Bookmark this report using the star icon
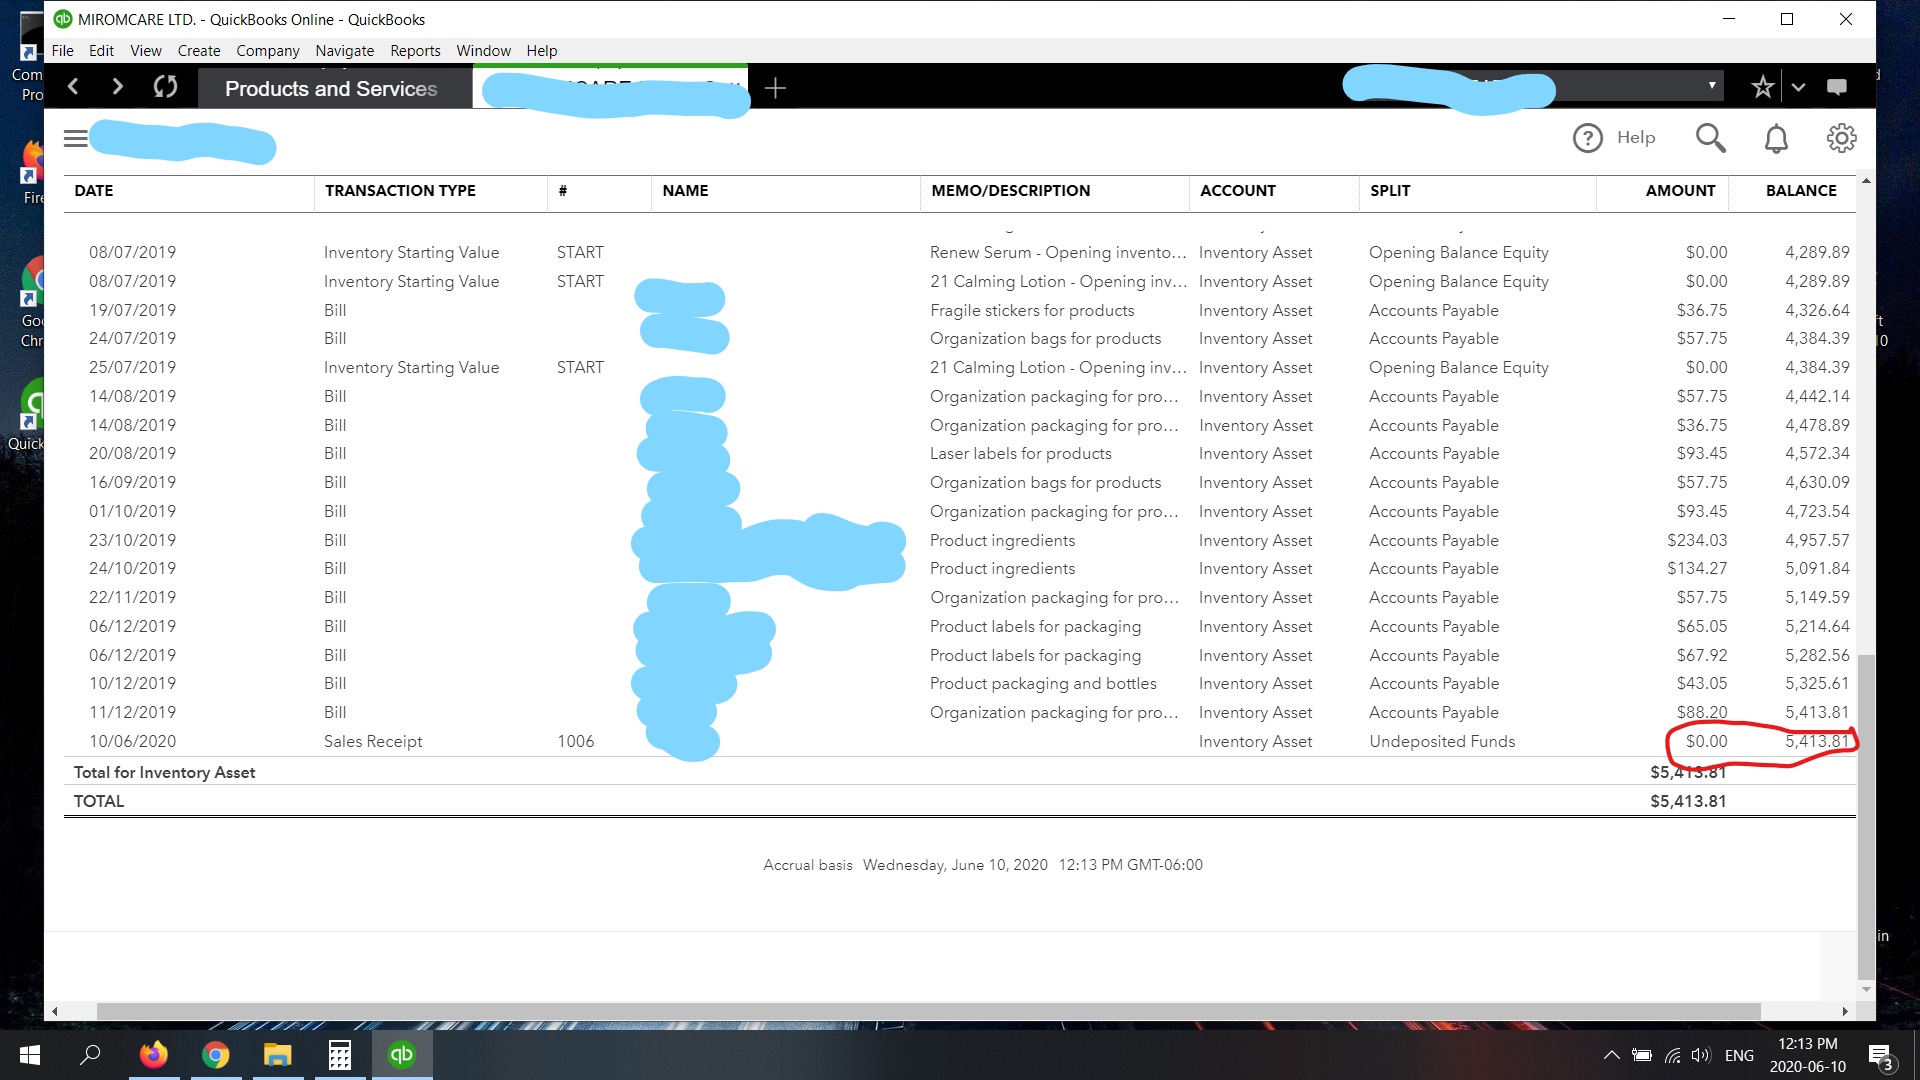This screenshot has height=1080, width=1920. click(1762, 87)
